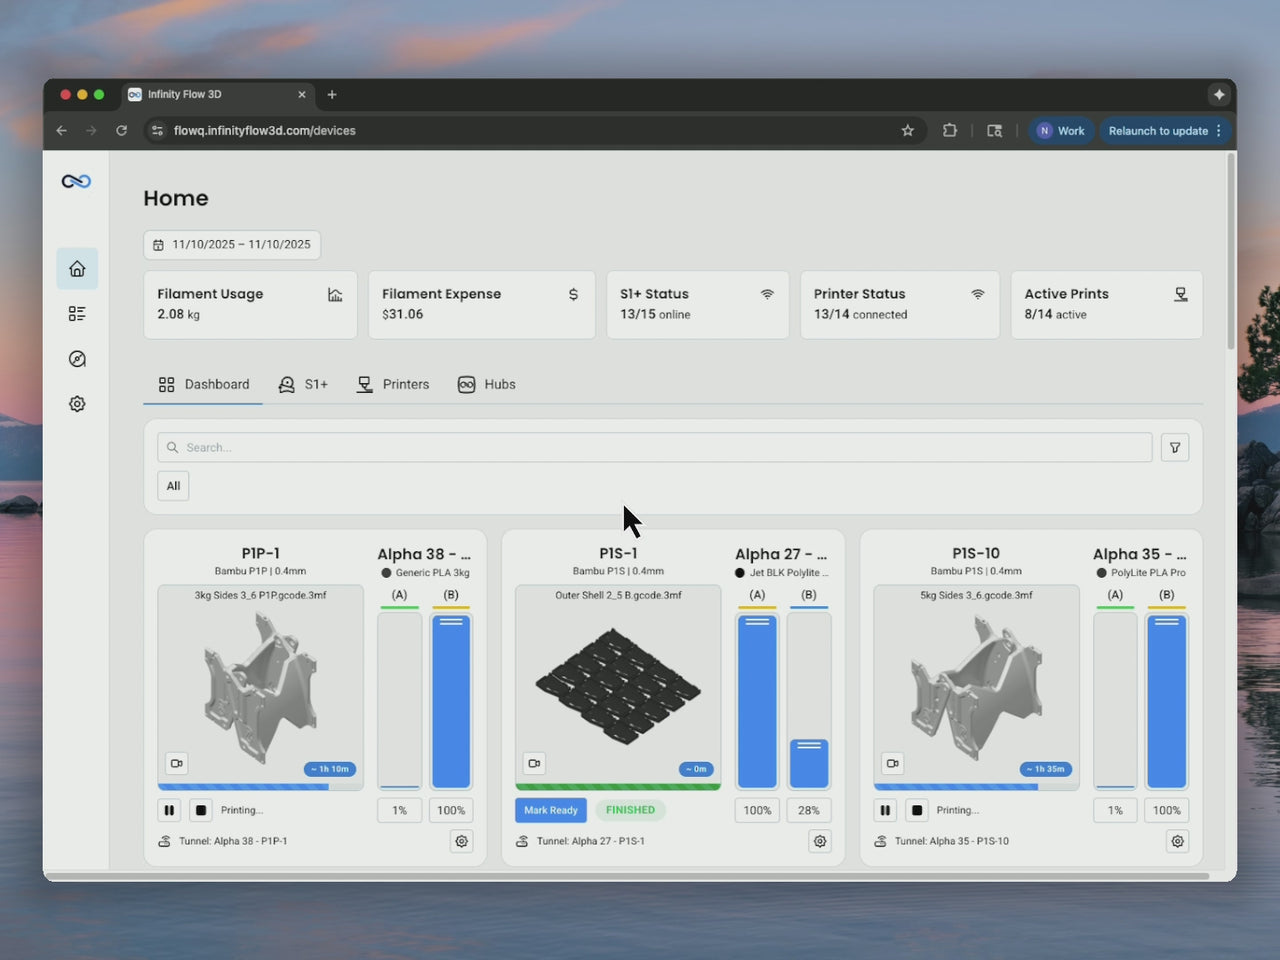Screen dimensions: 1280x960
Task: Toggle the All filter chip
Action: [172, 486]
